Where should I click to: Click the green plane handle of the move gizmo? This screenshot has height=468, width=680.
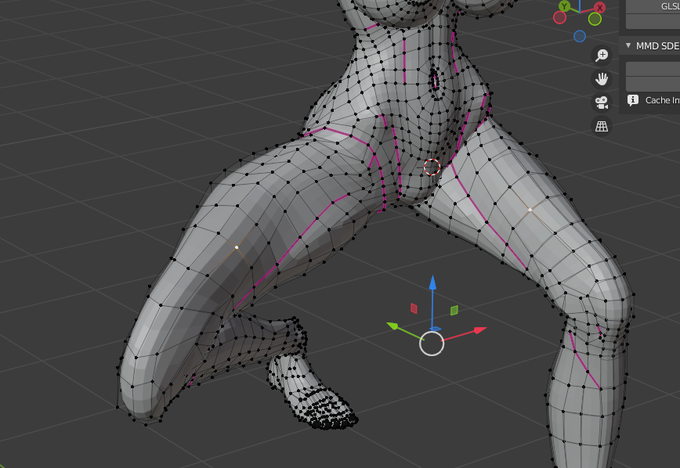point(454,310)
